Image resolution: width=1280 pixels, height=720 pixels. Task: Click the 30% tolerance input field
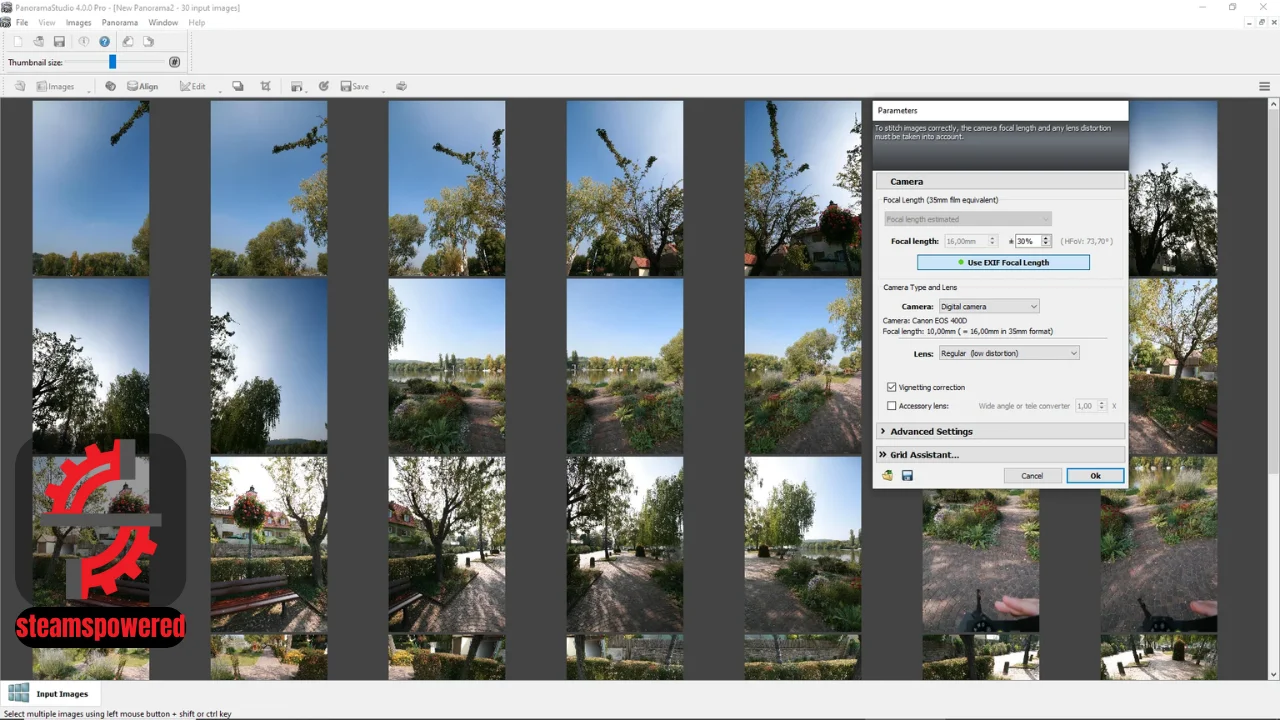(x=1027, y=241)
